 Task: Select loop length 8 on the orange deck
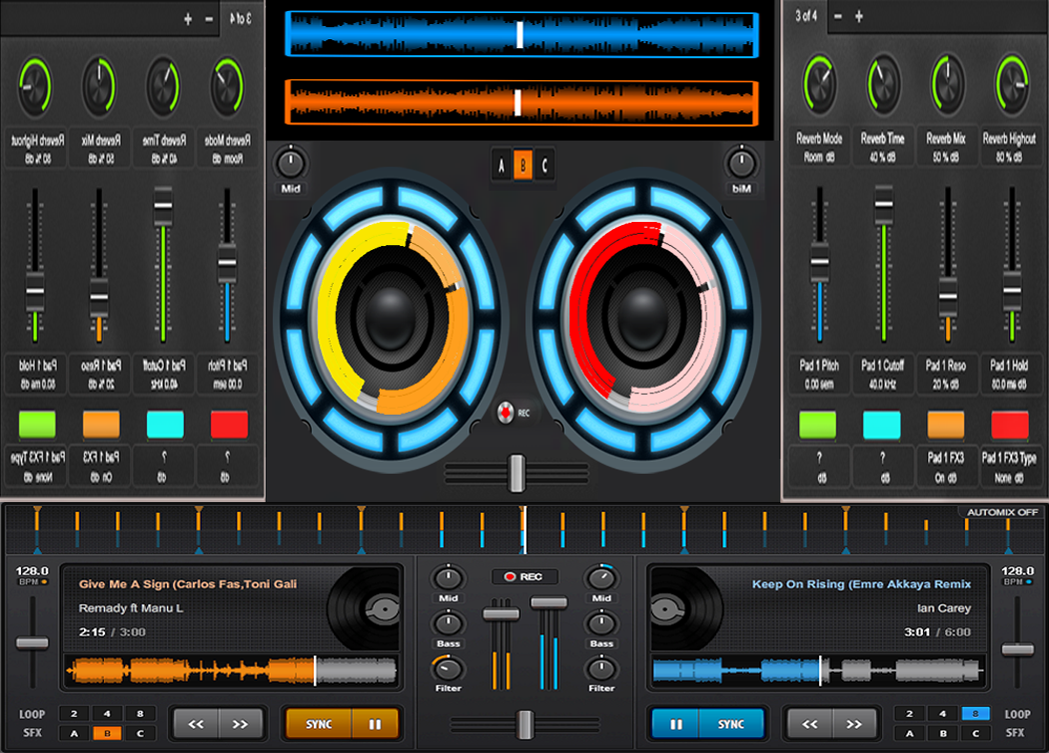(140, 714)
